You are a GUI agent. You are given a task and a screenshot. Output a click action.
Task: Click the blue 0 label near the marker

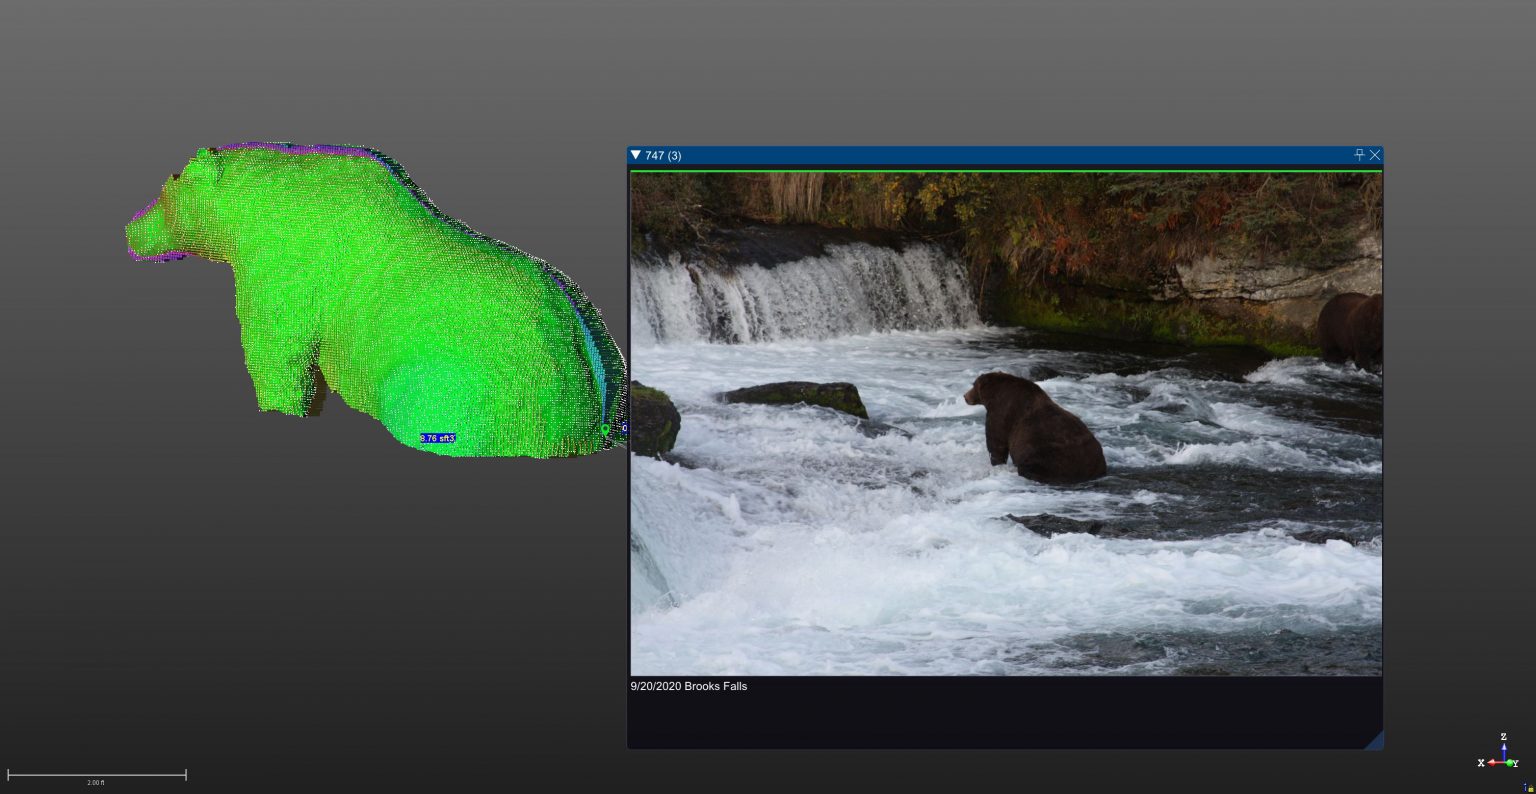tap(624, 428)
